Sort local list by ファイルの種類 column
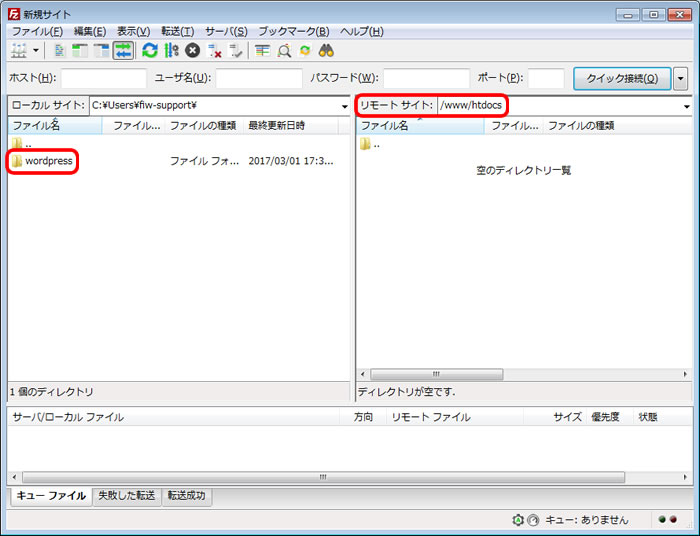Image resolution: width=700 pixels, height=536 pixels. tap(204, 125)
